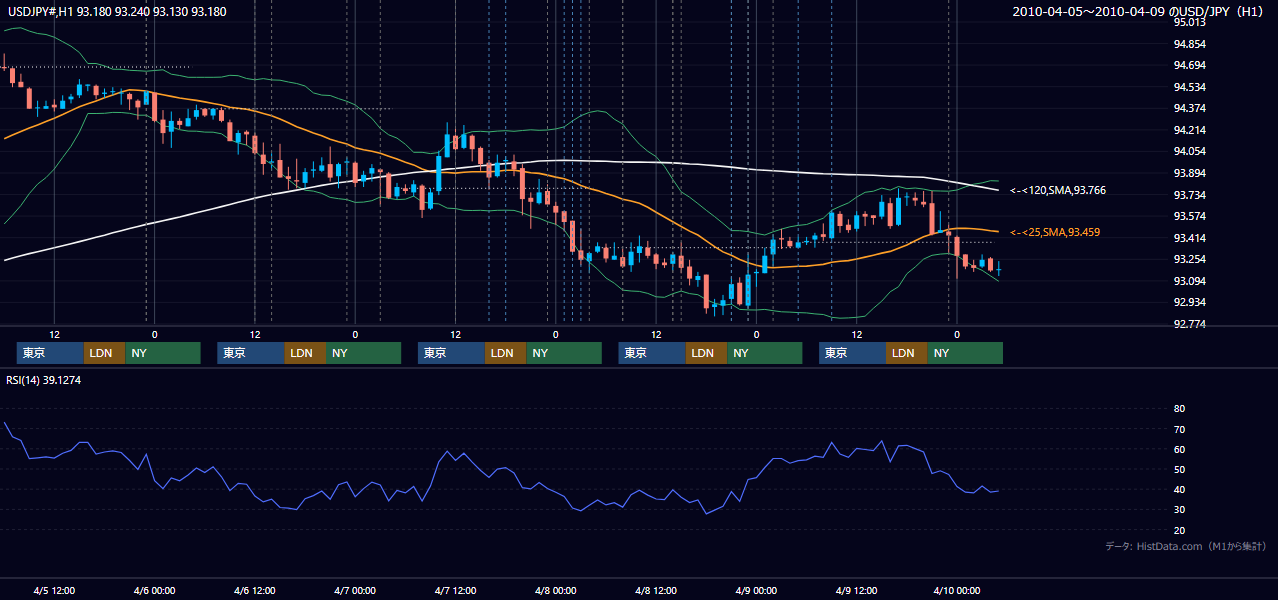
Task: Click the 4/7 00:00 time axis label
Action: pos(355,590)
